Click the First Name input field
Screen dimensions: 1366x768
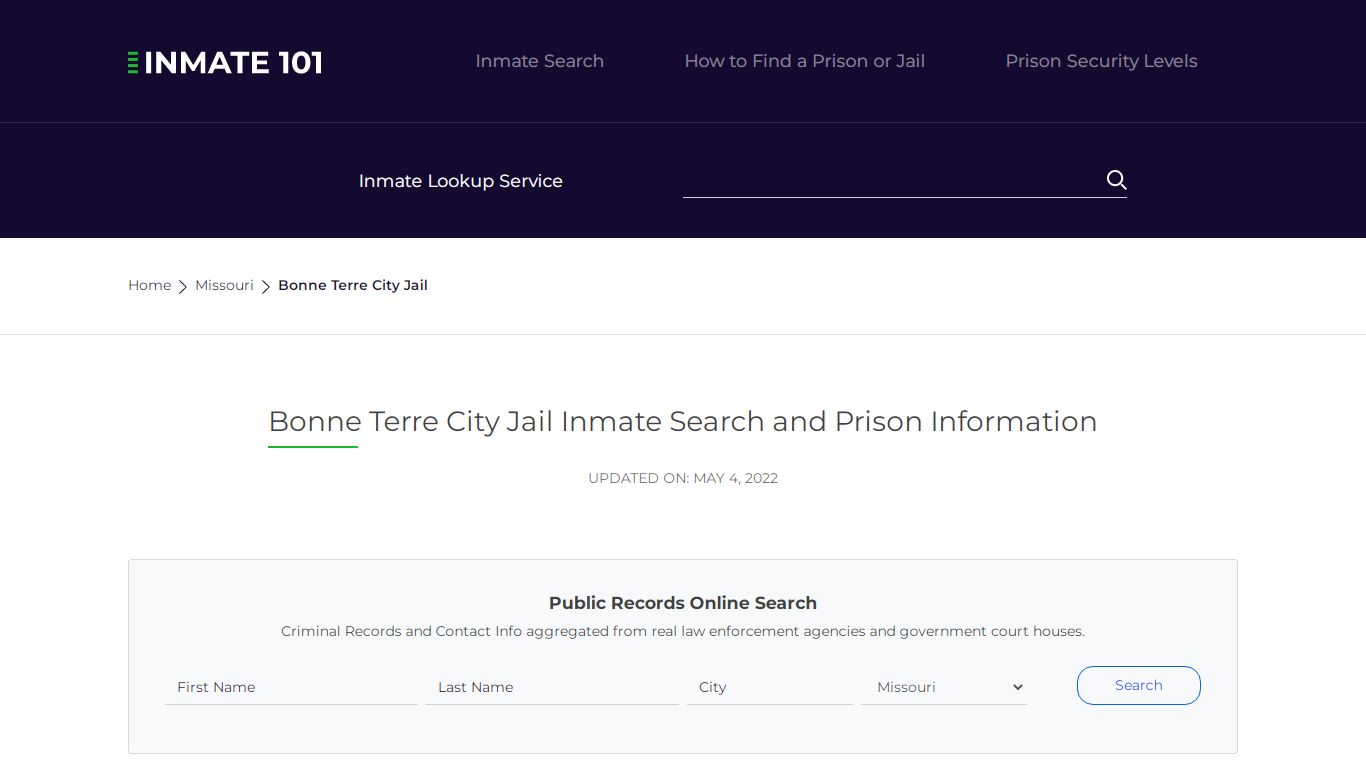point(291,687)
